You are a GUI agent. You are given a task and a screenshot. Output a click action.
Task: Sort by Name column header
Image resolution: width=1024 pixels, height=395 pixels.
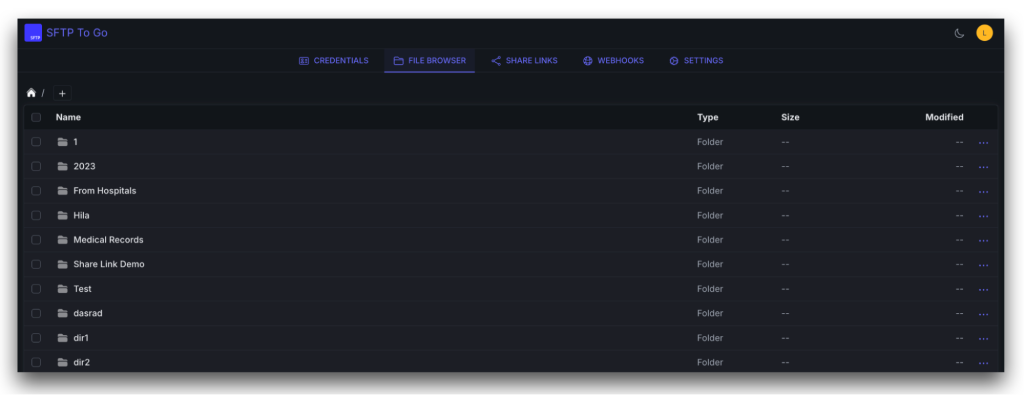(69, 118)
